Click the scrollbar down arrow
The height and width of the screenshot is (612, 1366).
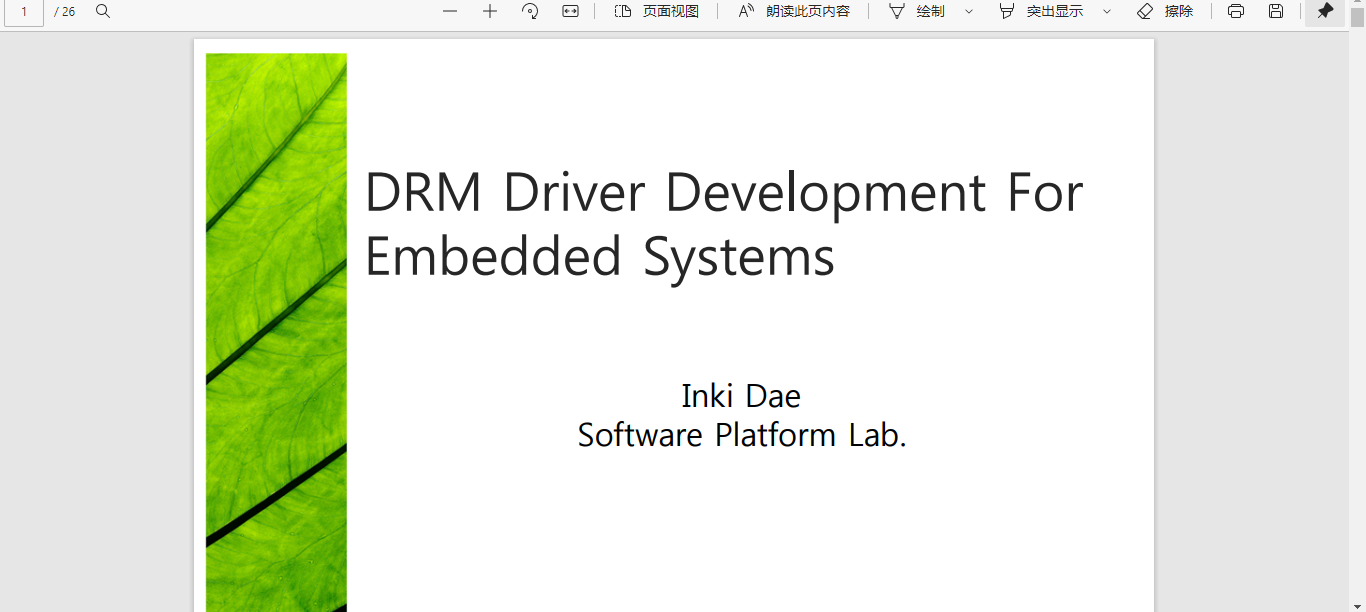1357,604
